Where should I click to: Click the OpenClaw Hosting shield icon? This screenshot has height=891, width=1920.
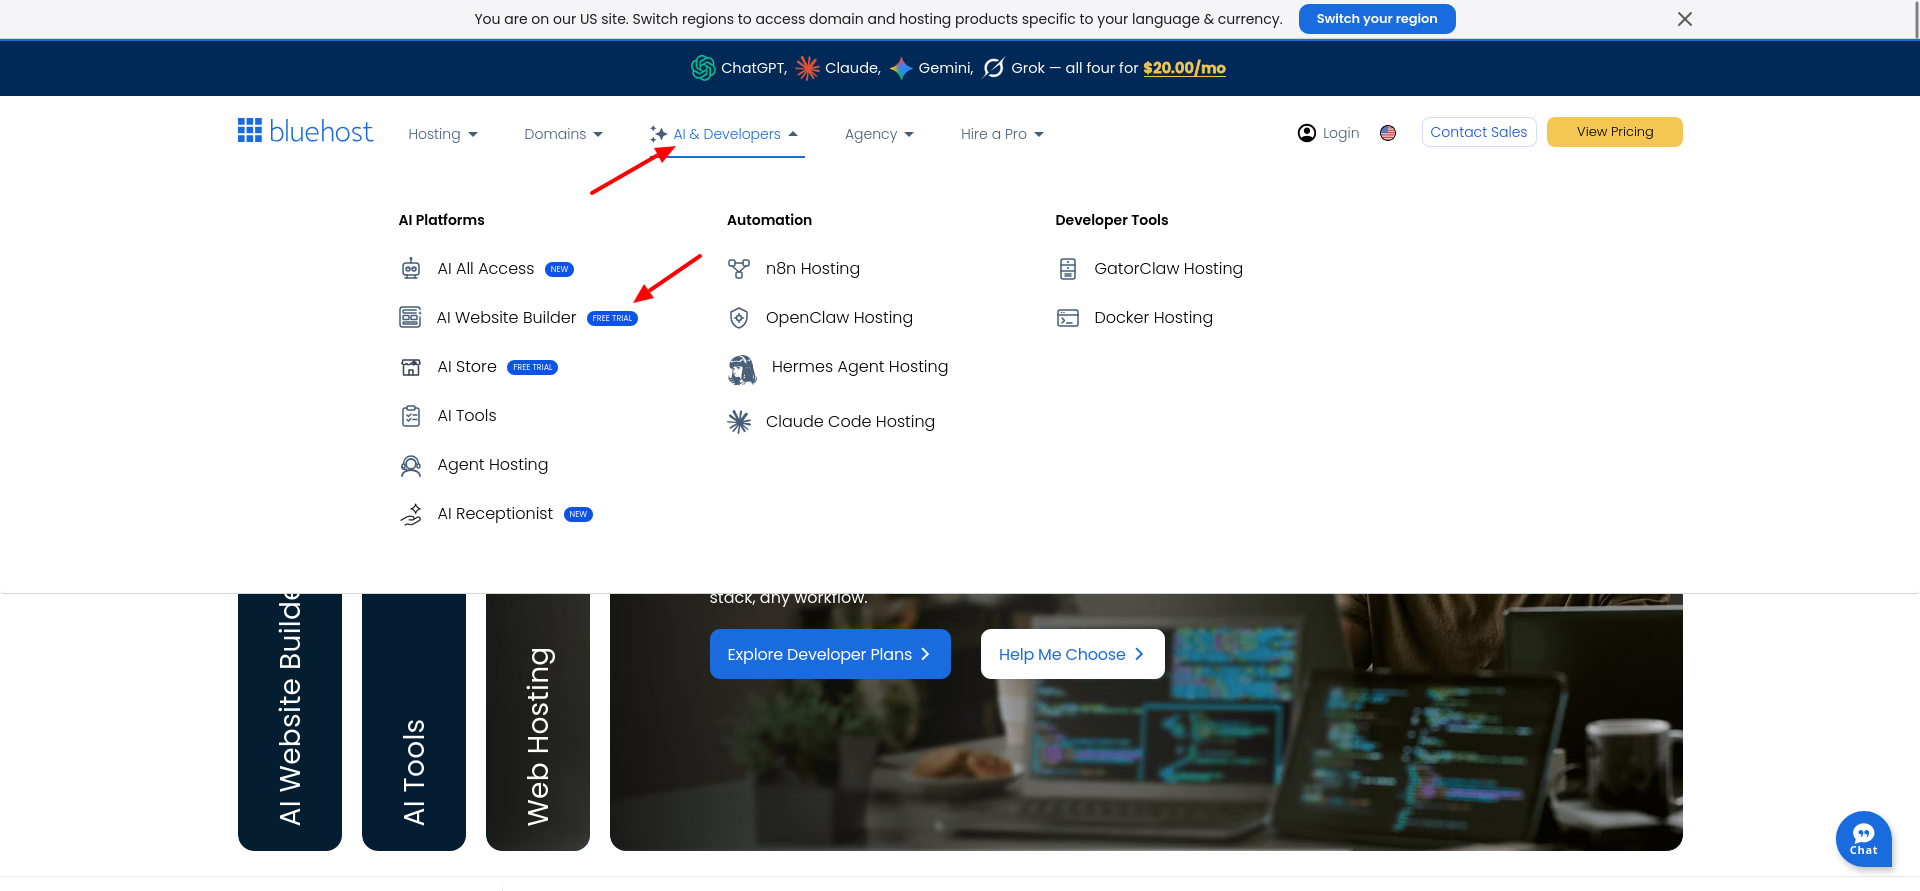pos(739,318)
